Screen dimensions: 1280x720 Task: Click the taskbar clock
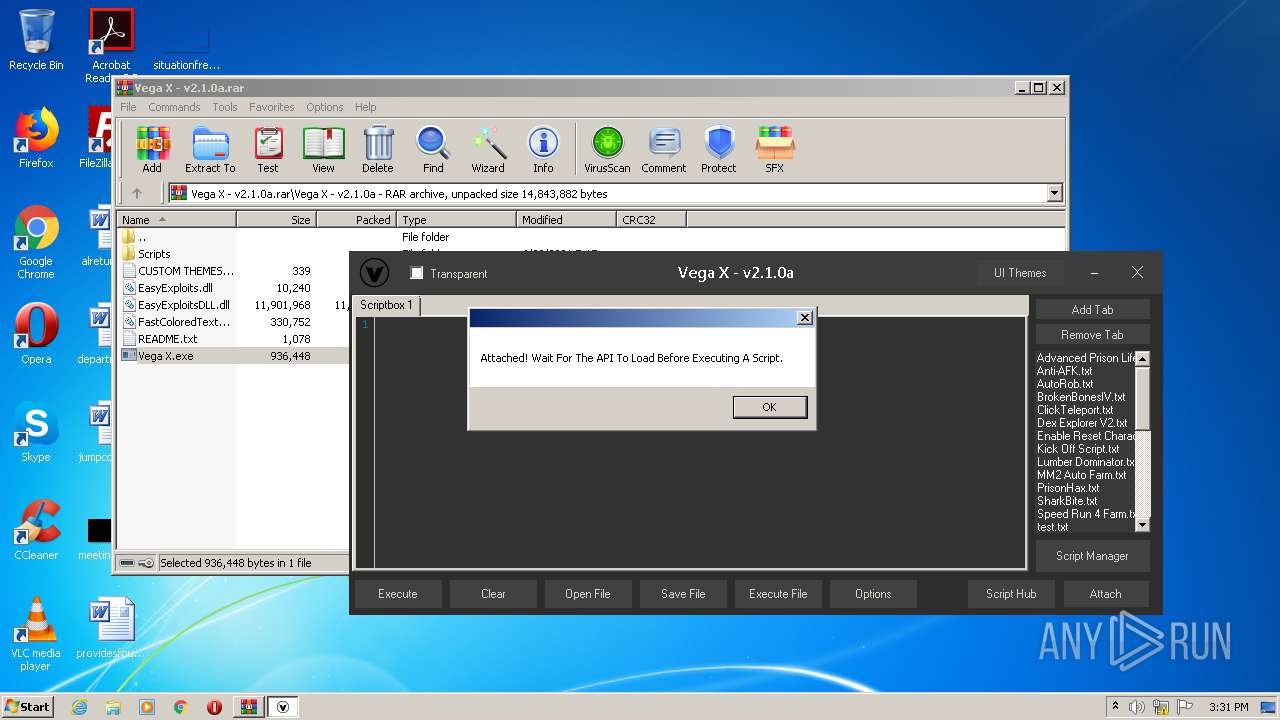click(x=1228, y=707)
